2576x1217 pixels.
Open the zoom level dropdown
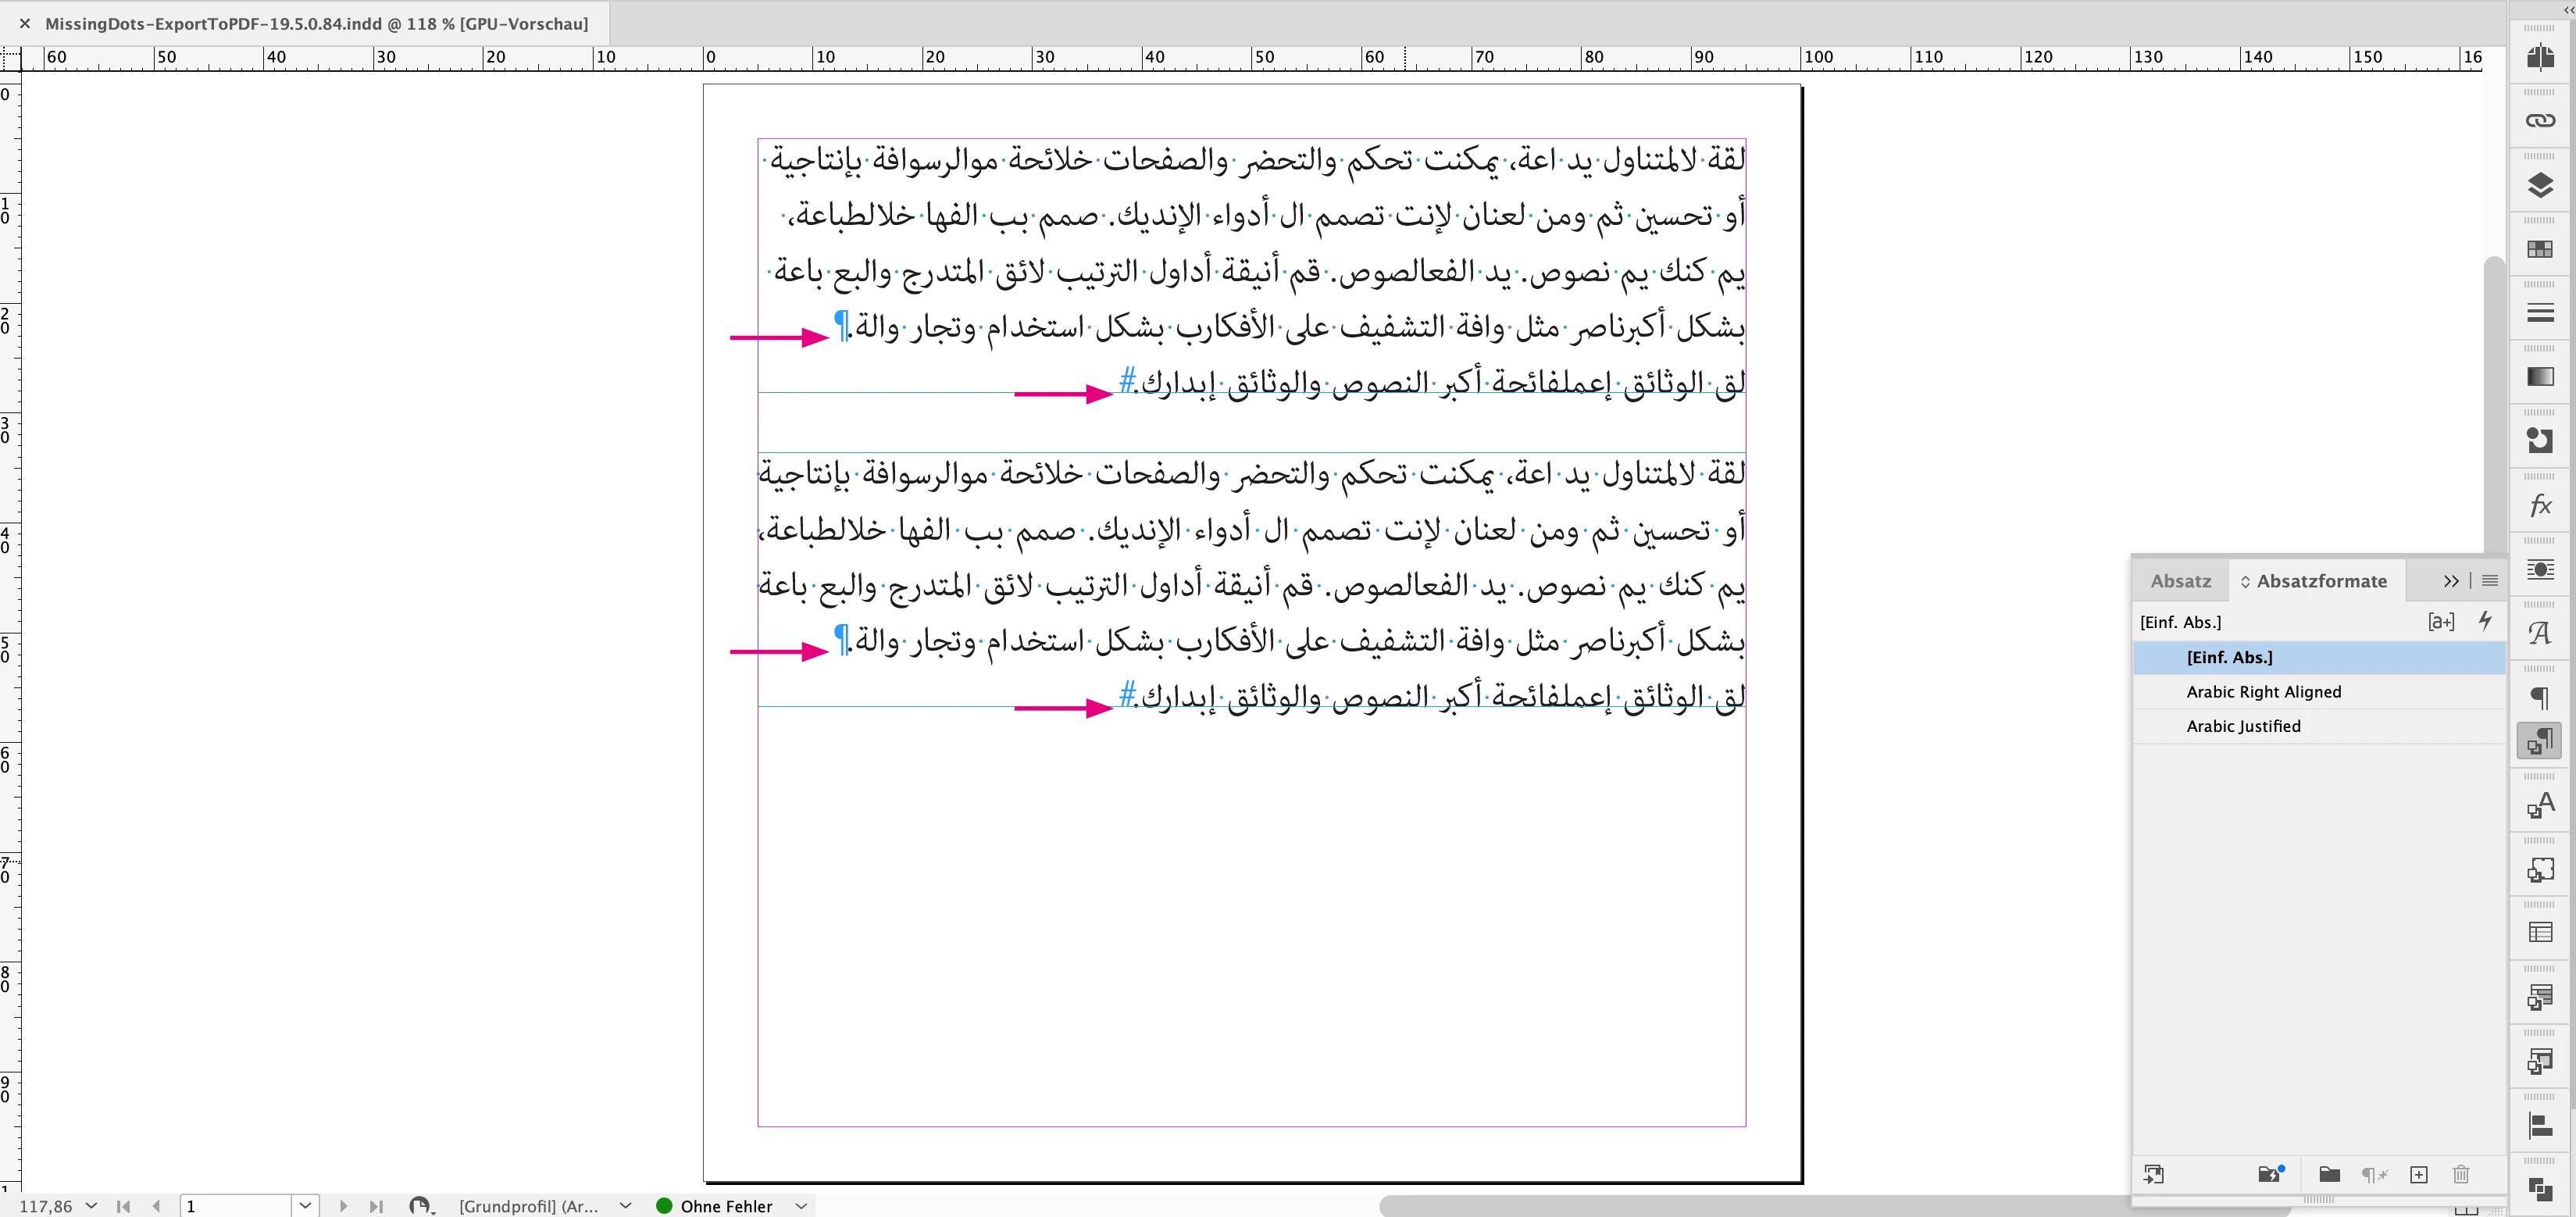tap(91, 1206)
